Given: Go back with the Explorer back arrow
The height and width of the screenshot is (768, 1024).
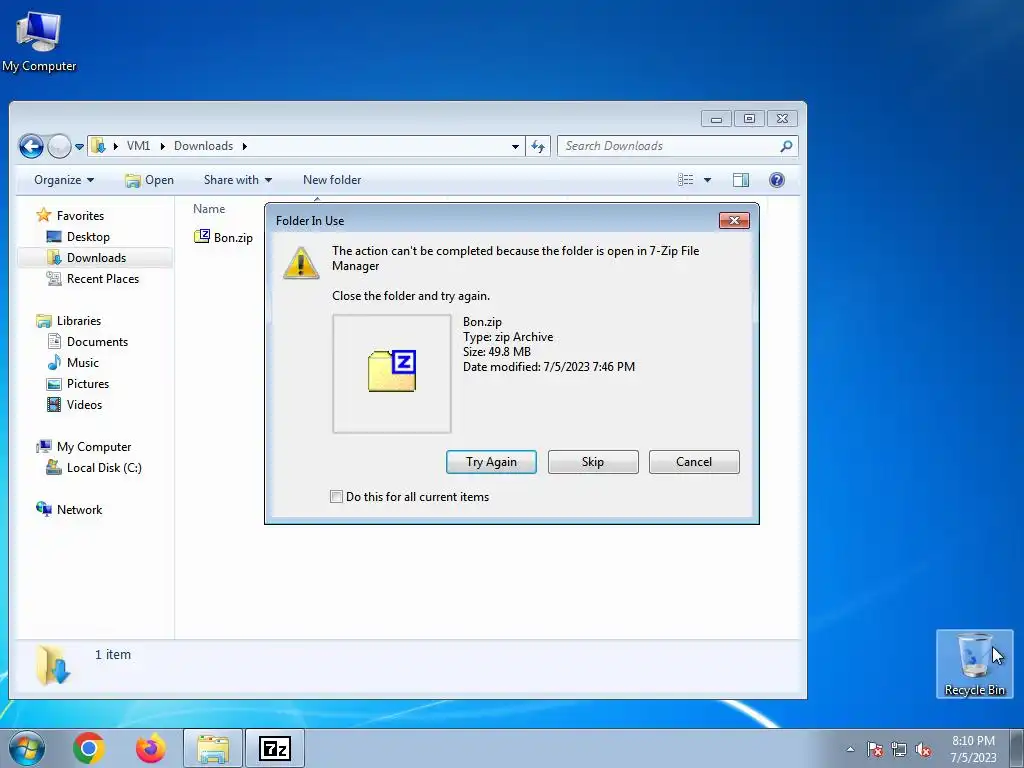Looking at the screenshot, I should [31, 146].
